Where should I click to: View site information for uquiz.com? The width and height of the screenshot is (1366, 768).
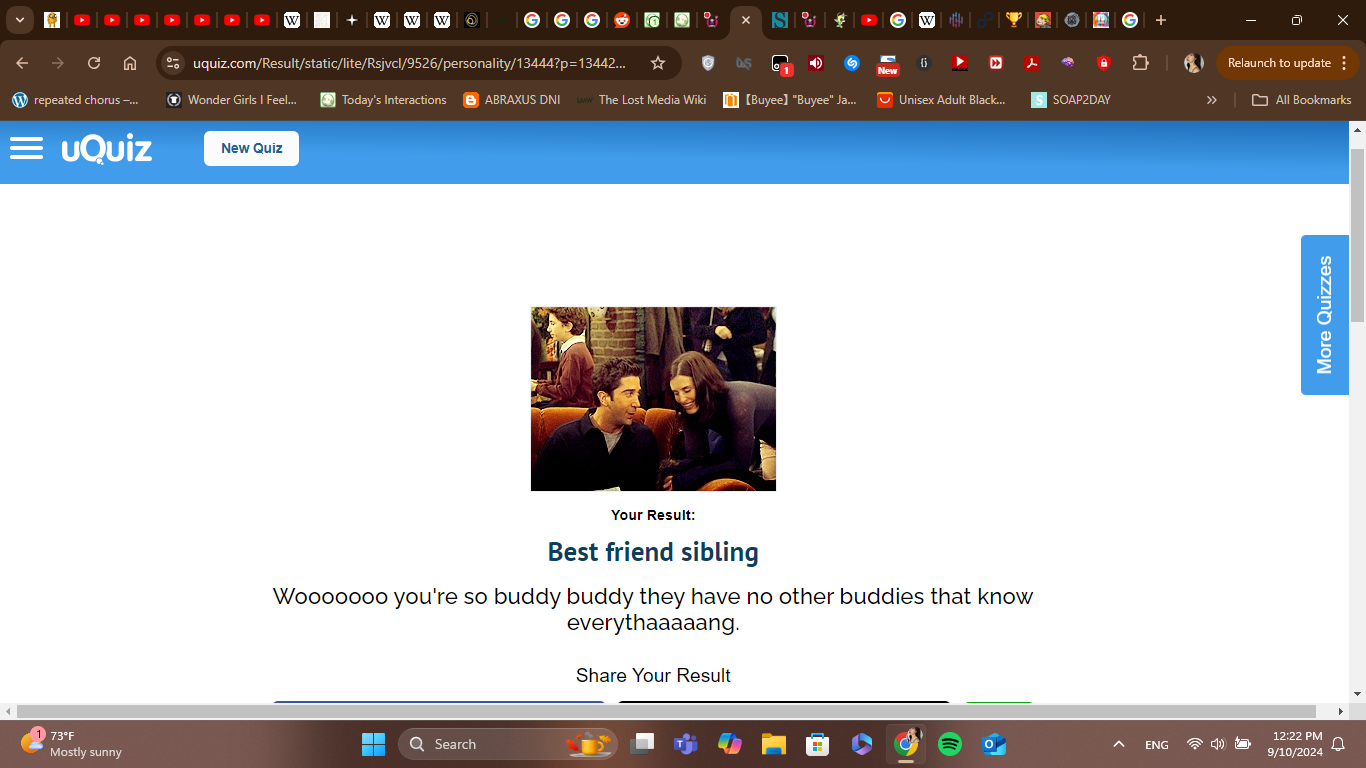(173, 63)
